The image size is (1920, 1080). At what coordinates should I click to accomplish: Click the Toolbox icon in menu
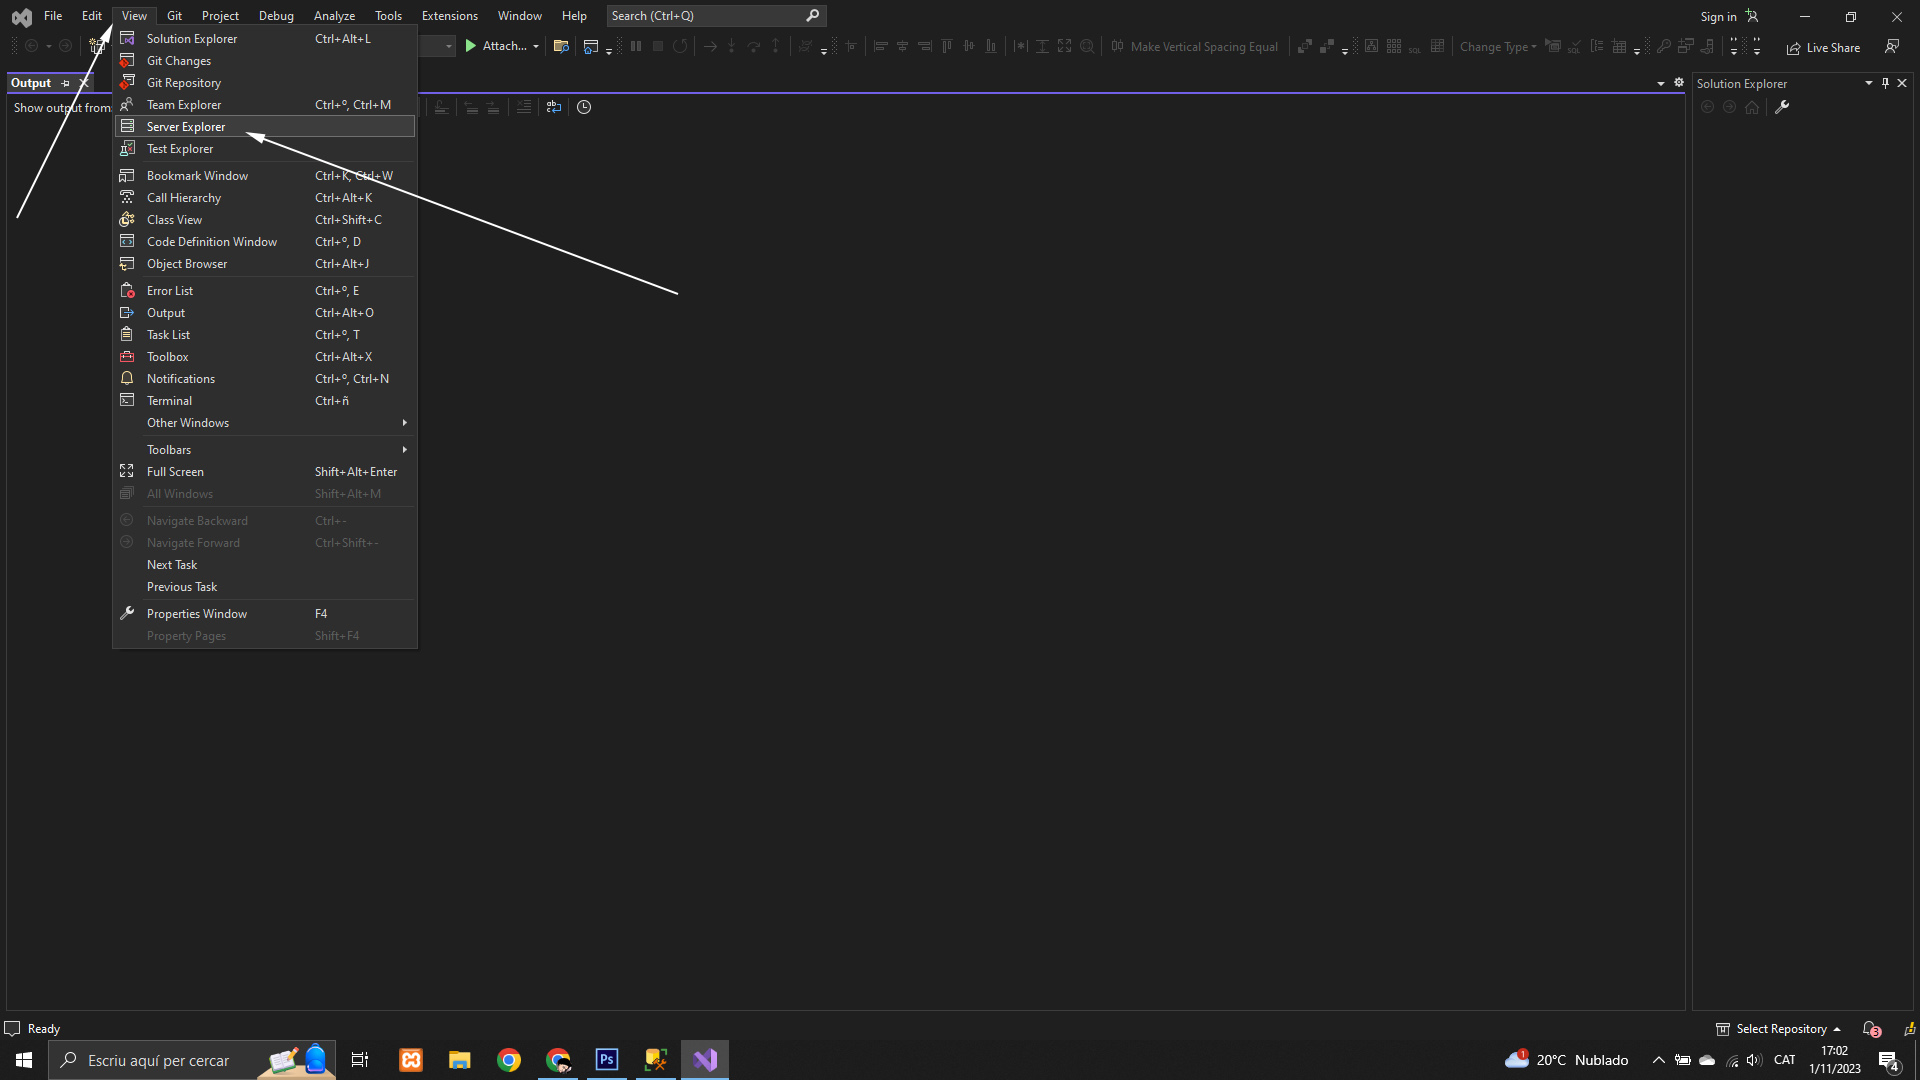[127, 357]
